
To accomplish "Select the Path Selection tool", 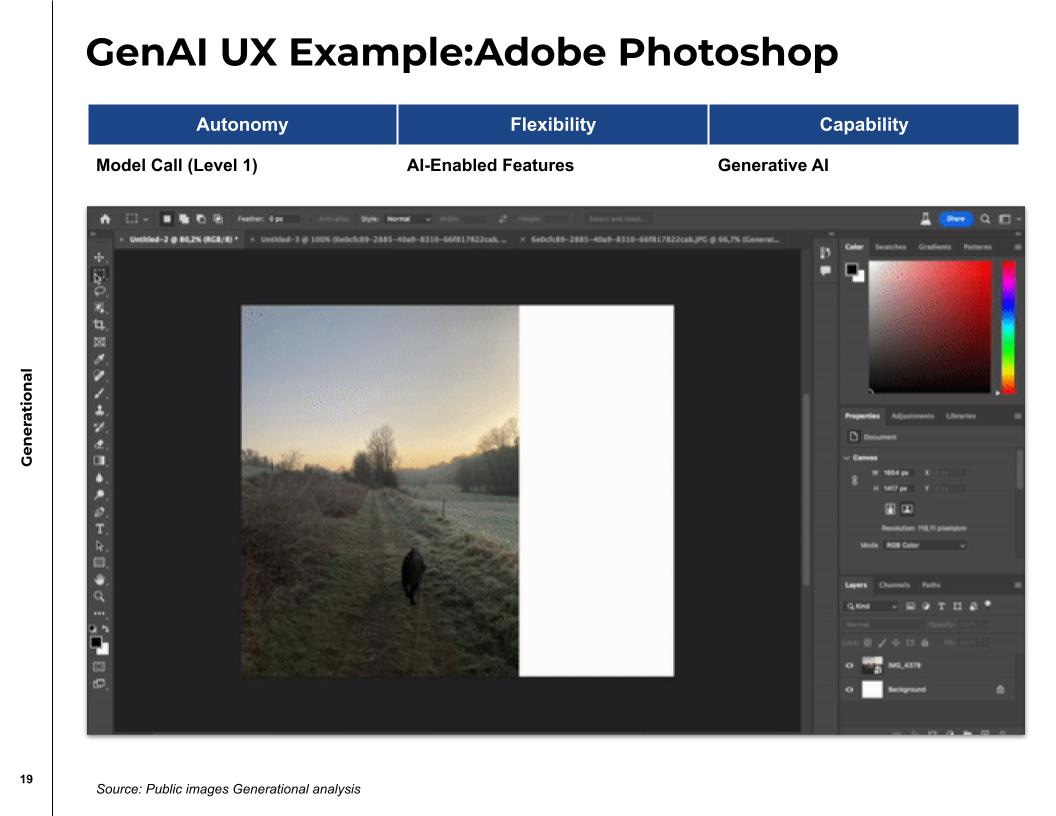I will click(x=99, y=545).
